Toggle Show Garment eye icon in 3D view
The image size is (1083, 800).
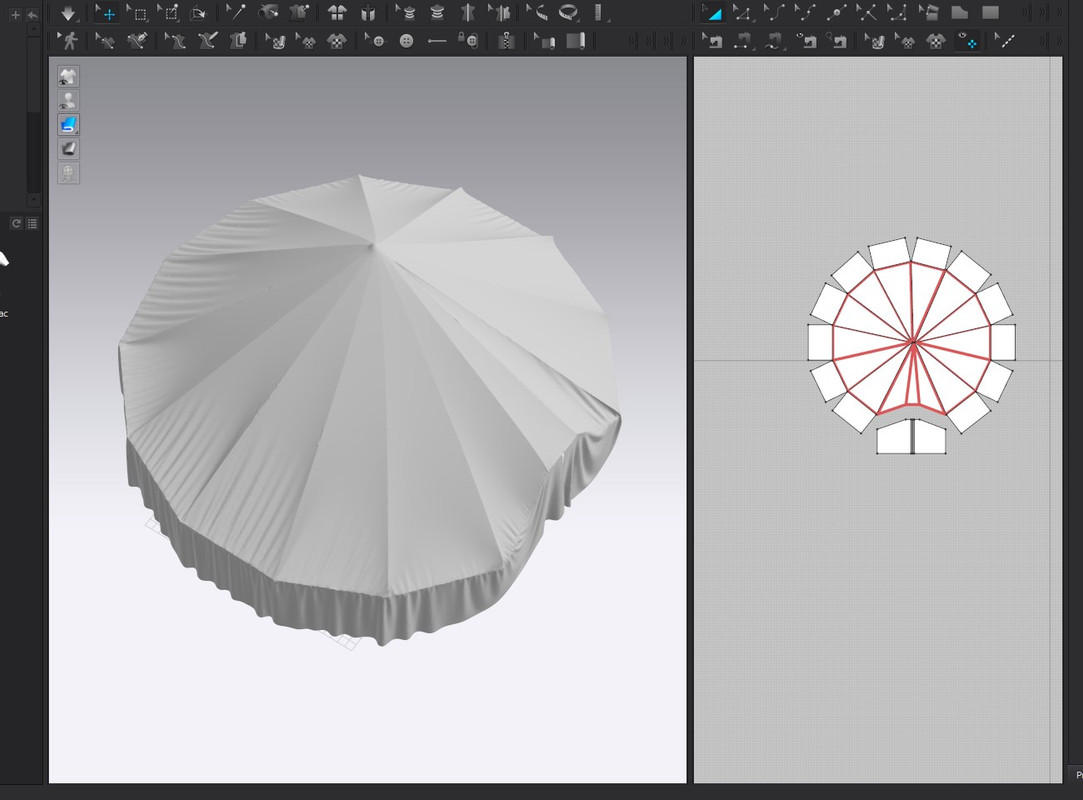pos(68,77)
